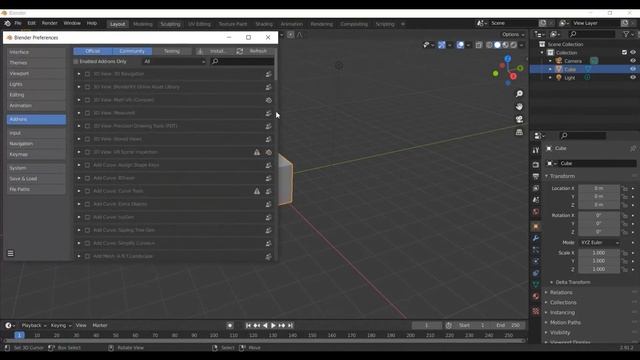Open the Particles properties tab icon
The width and height of the screenshot is (640, 360).
pyautogui.click(x=536, y=249)
